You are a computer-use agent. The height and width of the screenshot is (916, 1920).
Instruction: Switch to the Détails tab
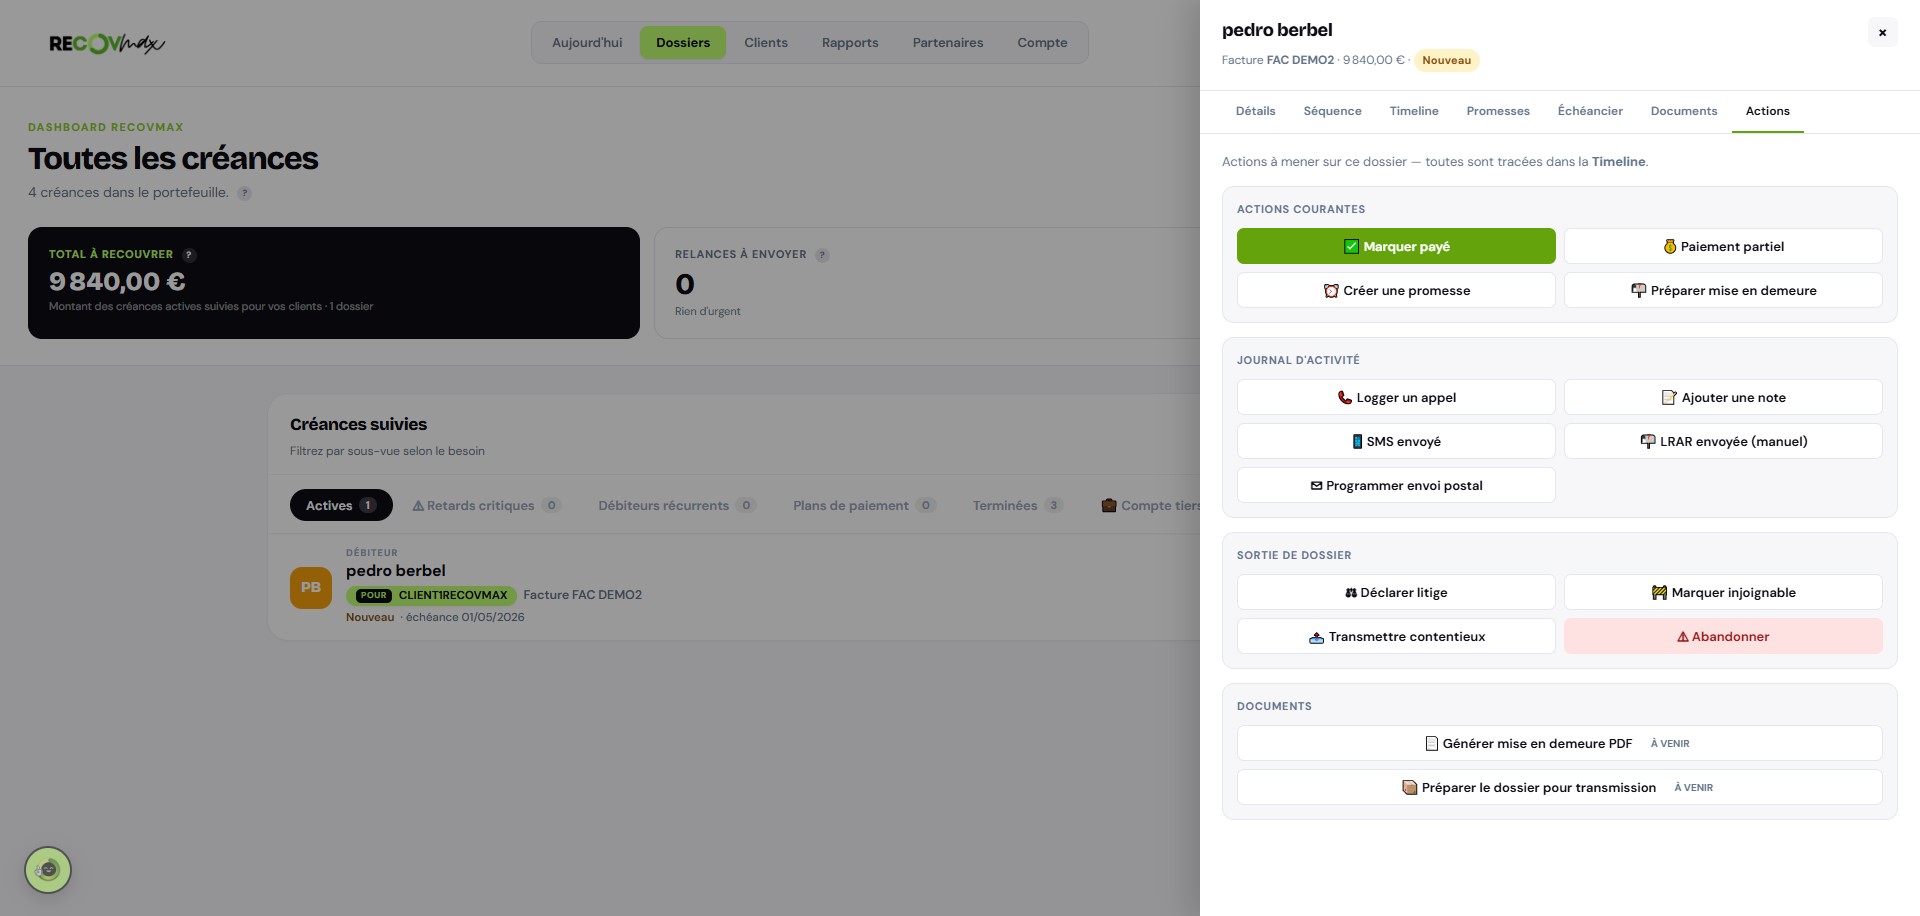[x=1255, y=111]
